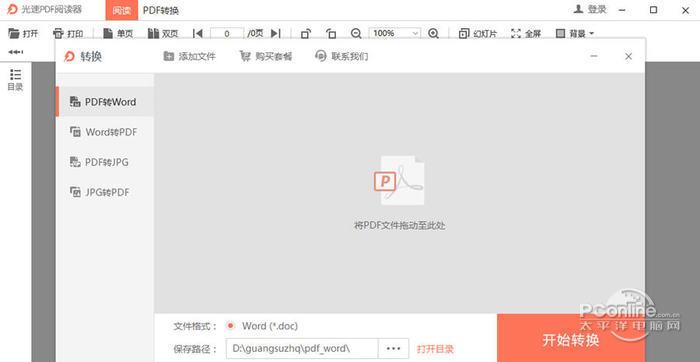
Task: Collapse the sidebar using the arrows icon
Action: (16, 52)
